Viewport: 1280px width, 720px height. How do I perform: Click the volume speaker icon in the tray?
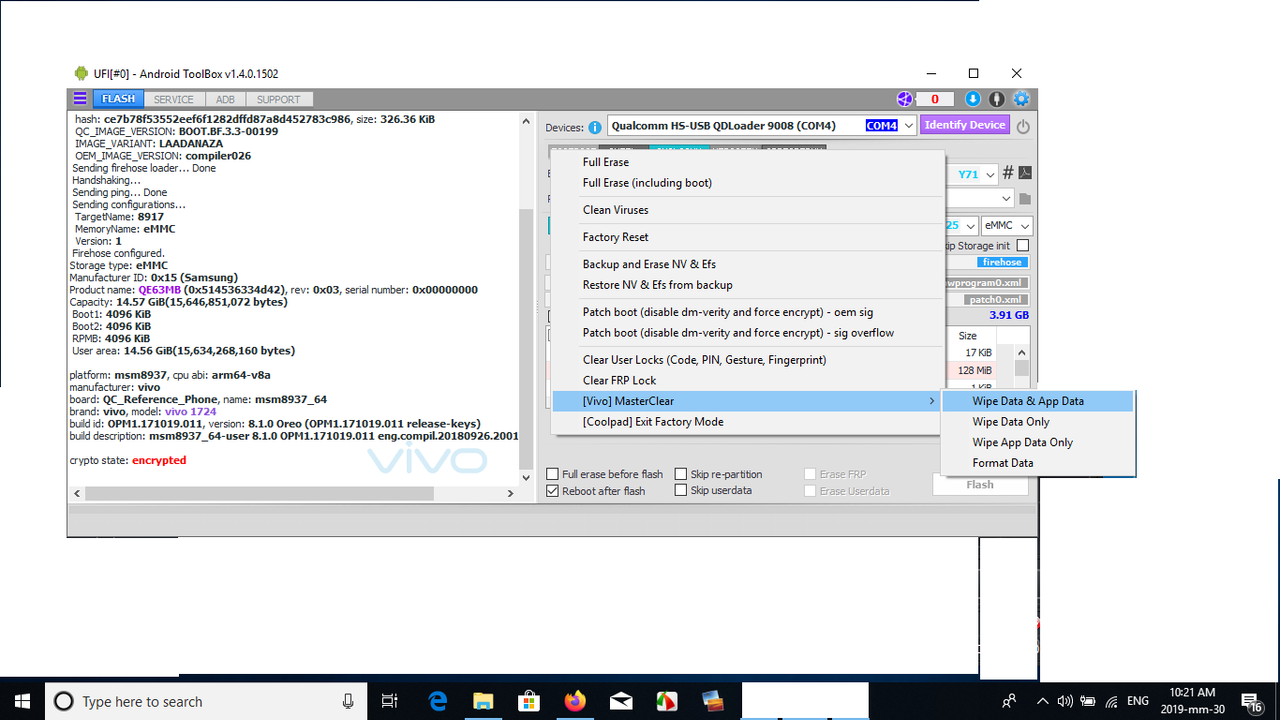pyautogui.click(x=1065, y=701)
